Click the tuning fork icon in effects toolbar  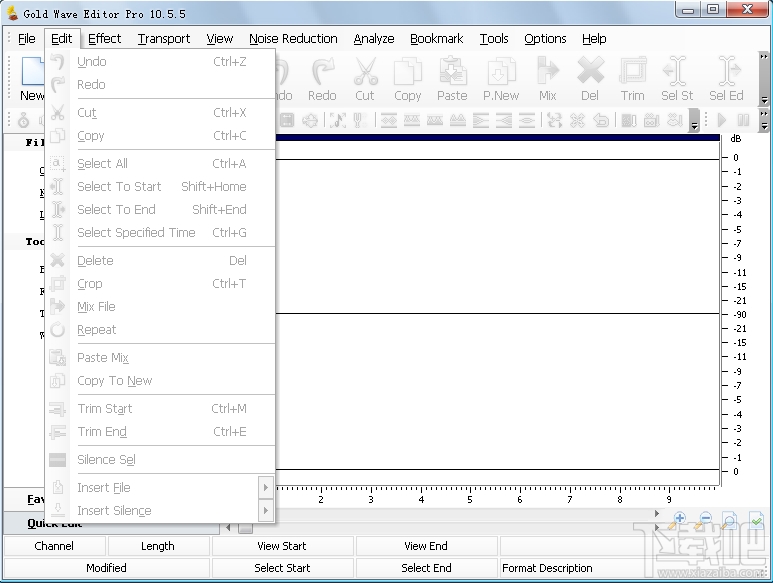[360, 120]
